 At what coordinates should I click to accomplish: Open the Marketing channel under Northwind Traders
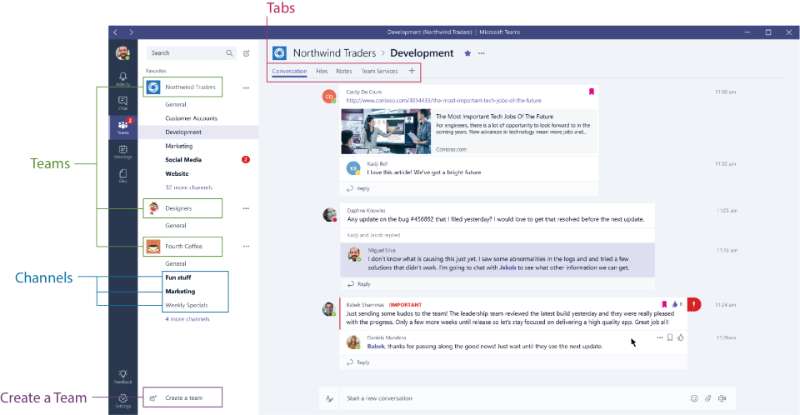tap(179, 146)
